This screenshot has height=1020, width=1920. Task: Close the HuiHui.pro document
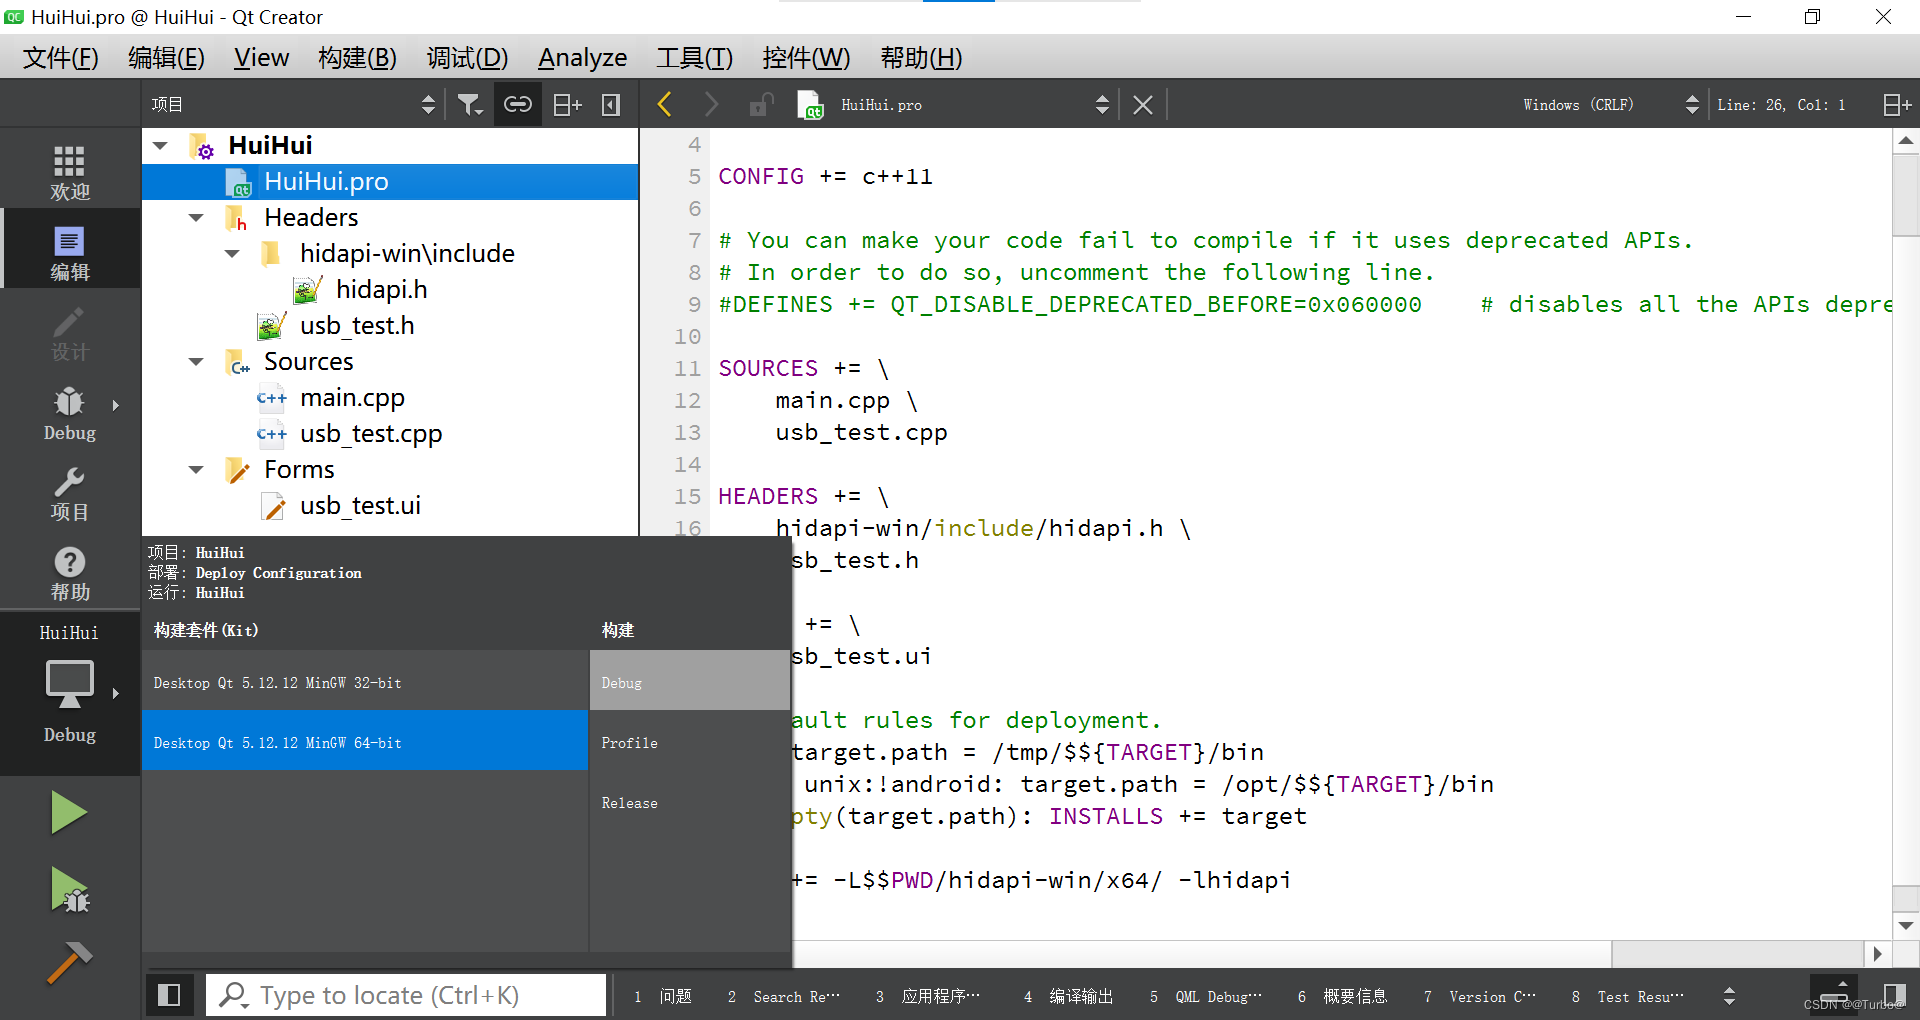tap(1143, 104)
